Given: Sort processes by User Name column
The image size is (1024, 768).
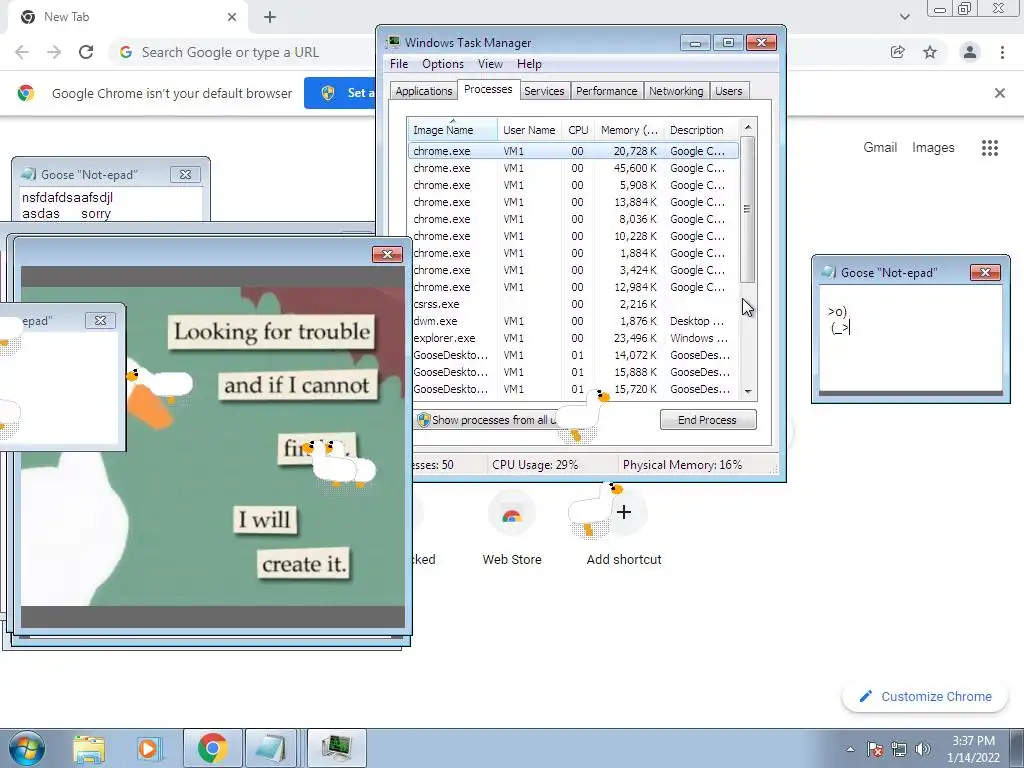Looking at the screenshot, I should [x=529, y=130].
